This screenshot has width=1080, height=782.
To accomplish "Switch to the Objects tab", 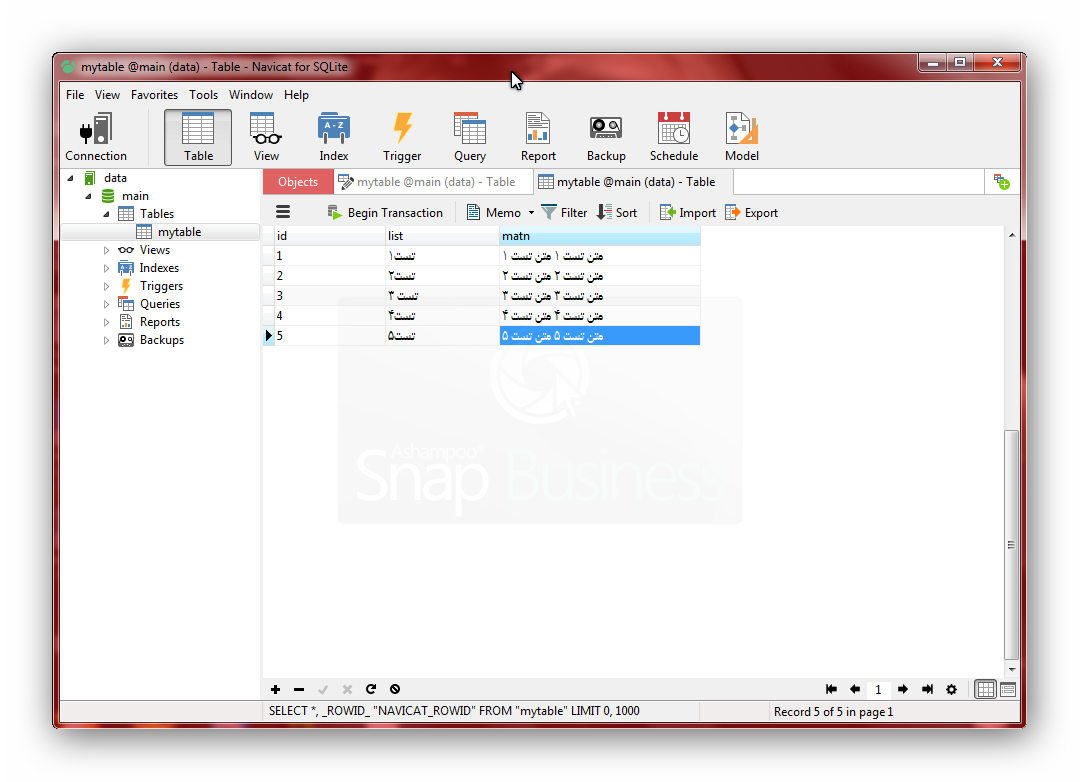I will tap(298, 182).
